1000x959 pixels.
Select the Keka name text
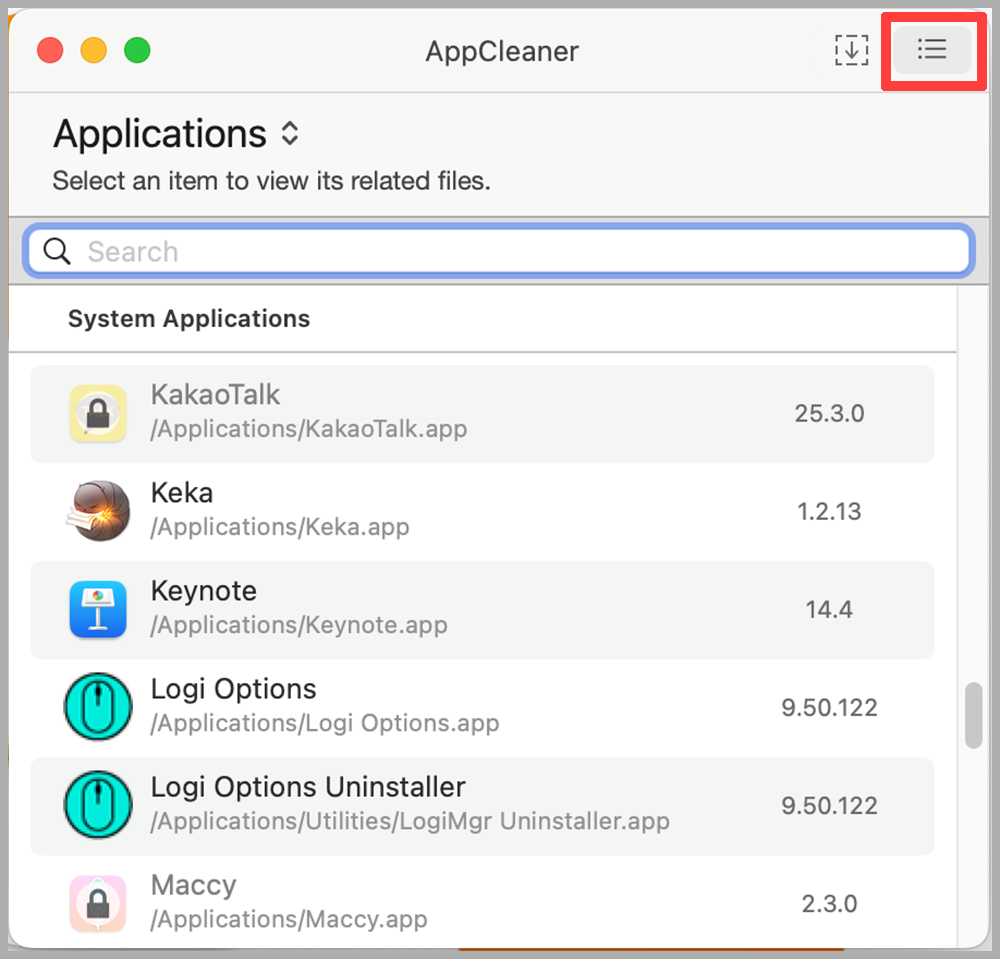coord(182,493)
